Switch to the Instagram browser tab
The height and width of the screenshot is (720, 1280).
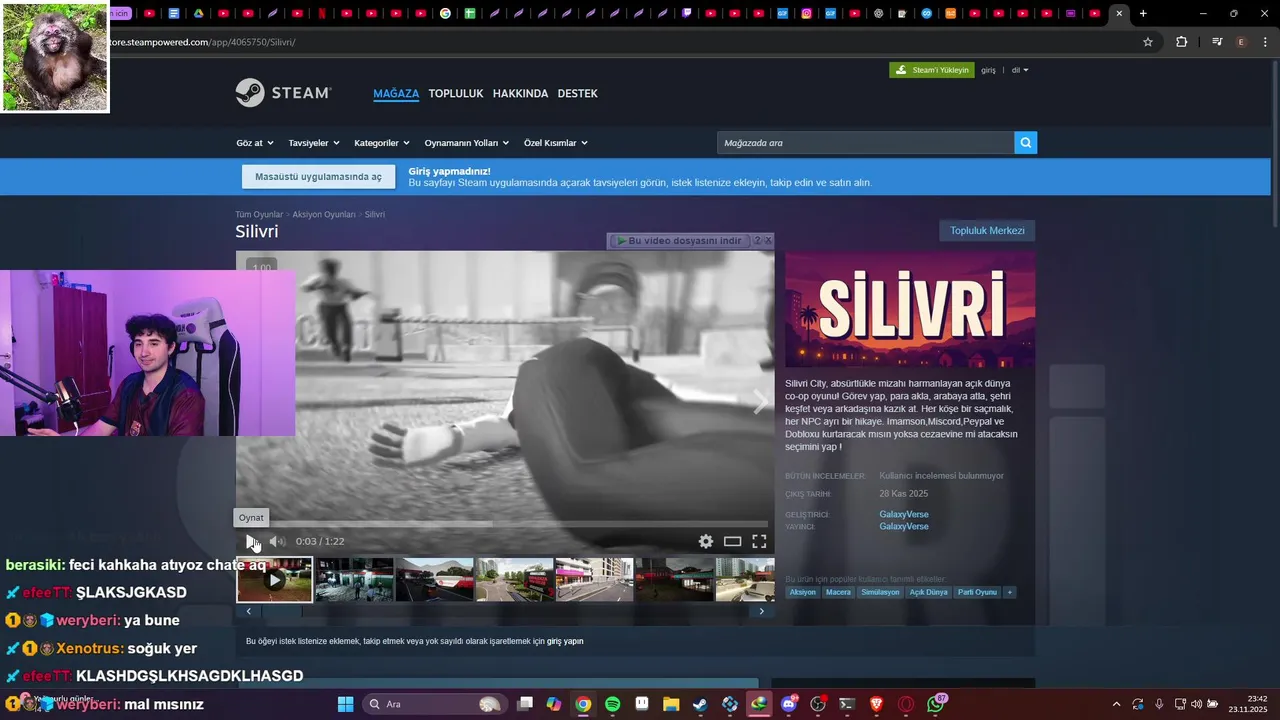tap(807, 13)
